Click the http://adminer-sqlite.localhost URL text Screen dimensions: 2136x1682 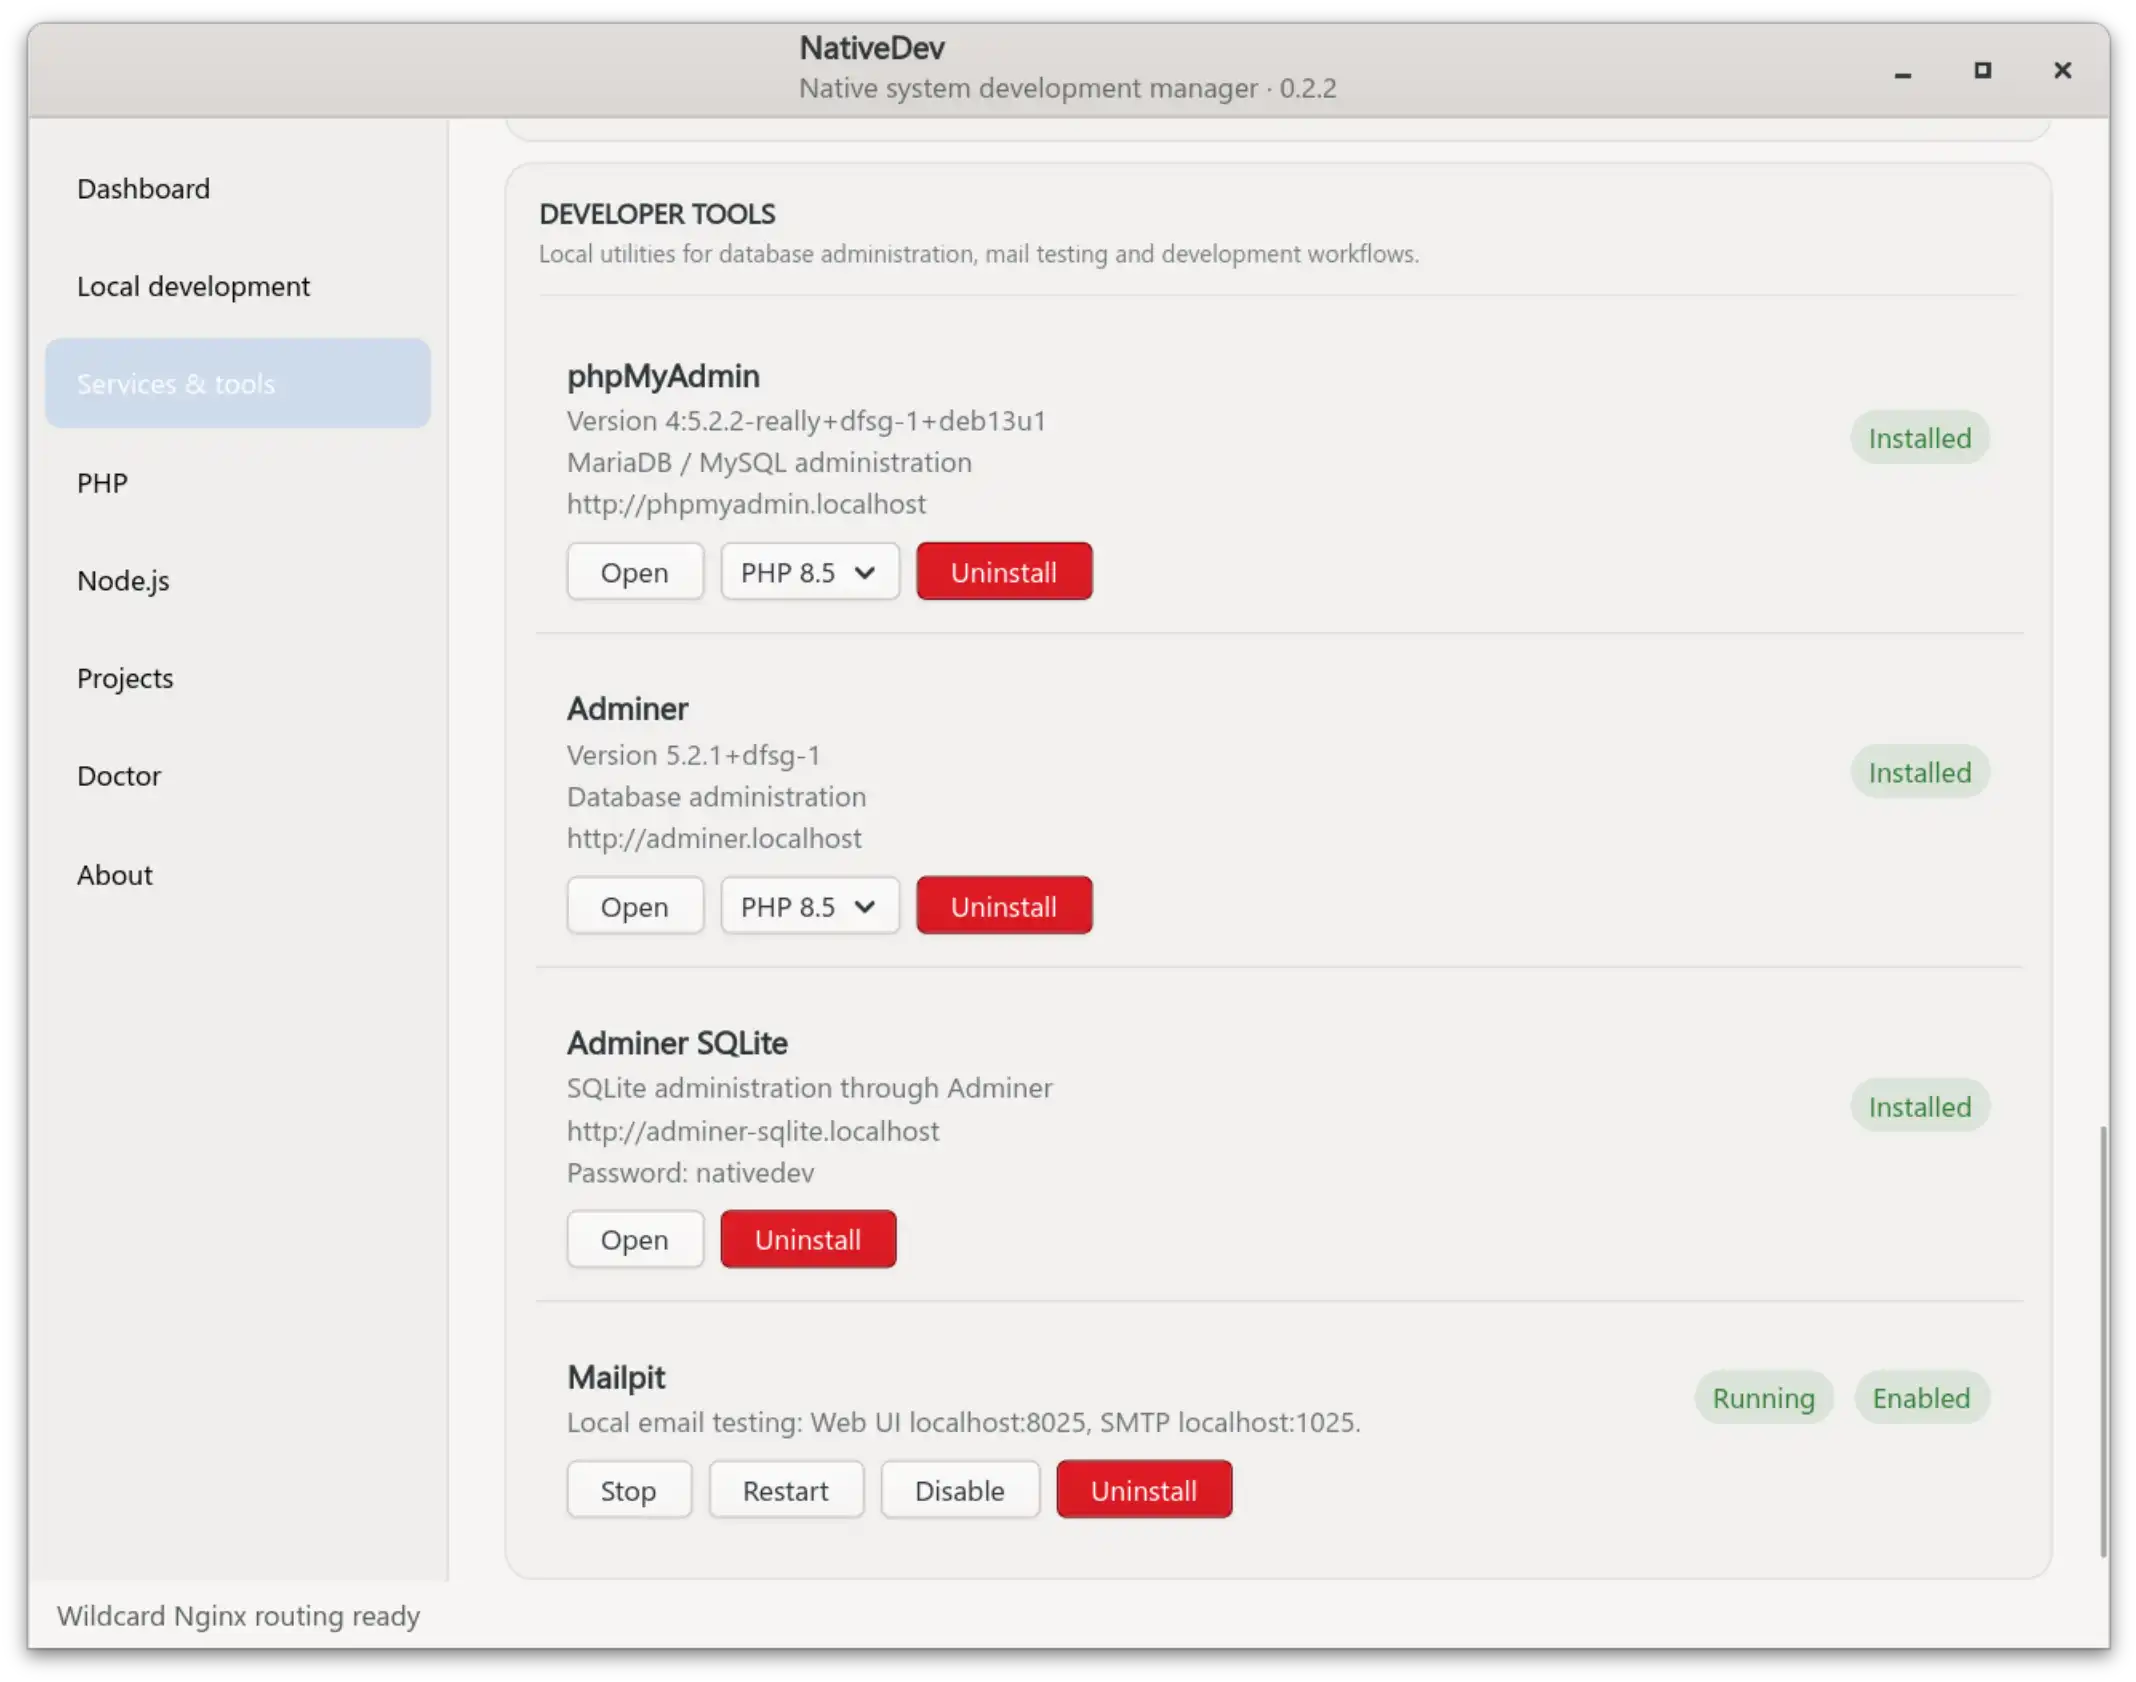[753, 1130]
